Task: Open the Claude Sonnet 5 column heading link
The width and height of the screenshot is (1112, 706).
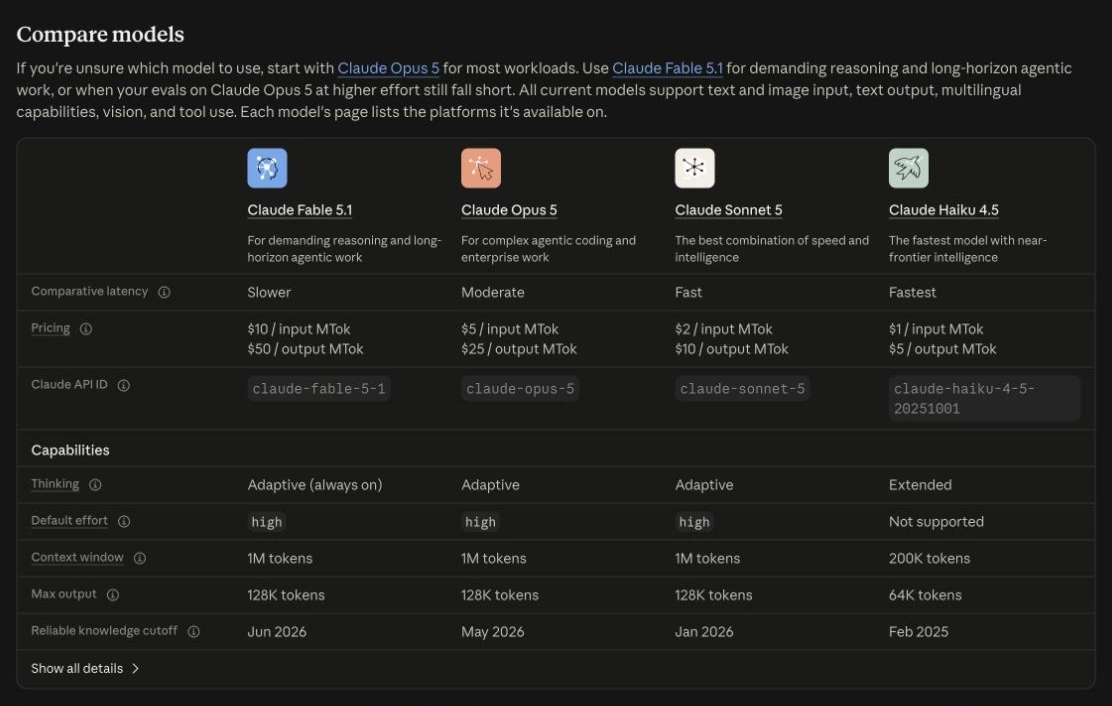Action: [x=728, y=210]
